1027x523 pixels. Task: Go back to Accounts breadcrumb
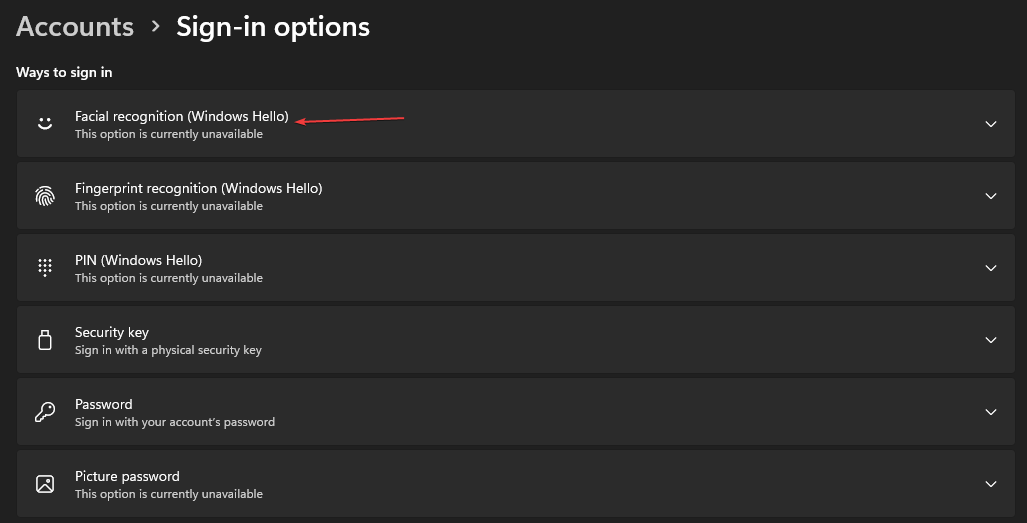(x=75, y=27)
